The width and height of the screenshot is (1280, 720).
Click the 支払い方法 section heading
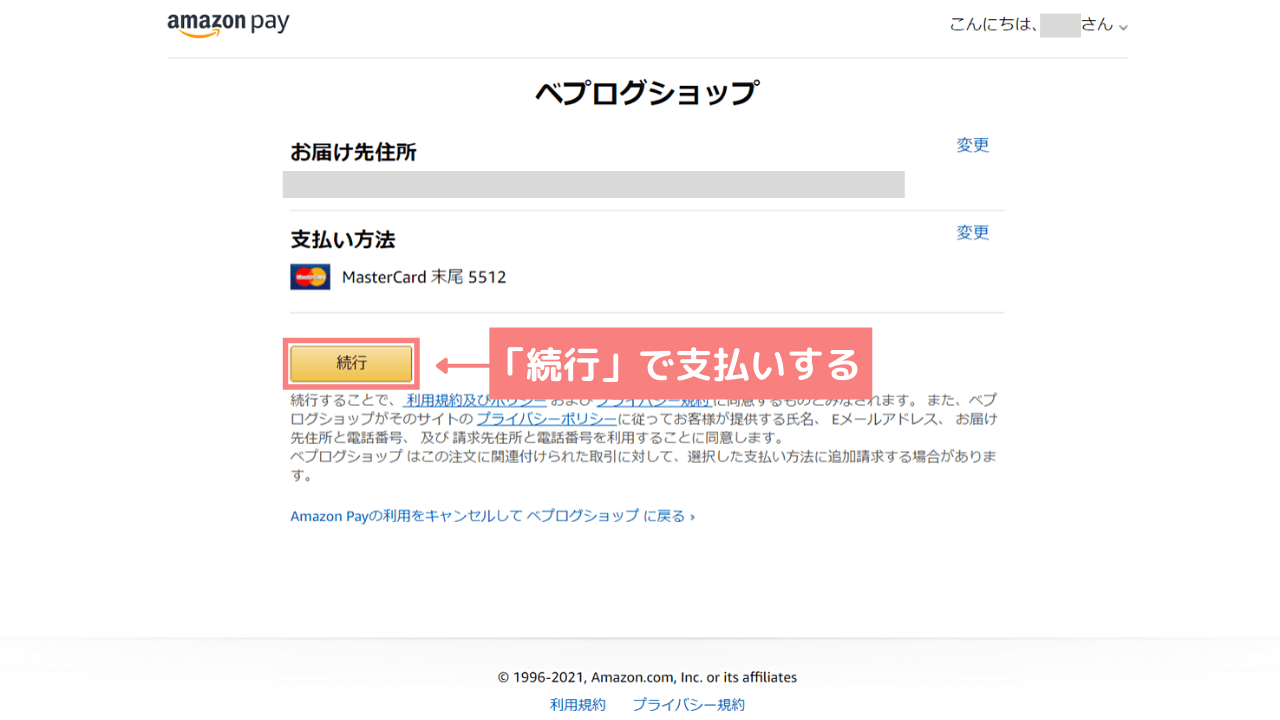(x=343, y=239)
